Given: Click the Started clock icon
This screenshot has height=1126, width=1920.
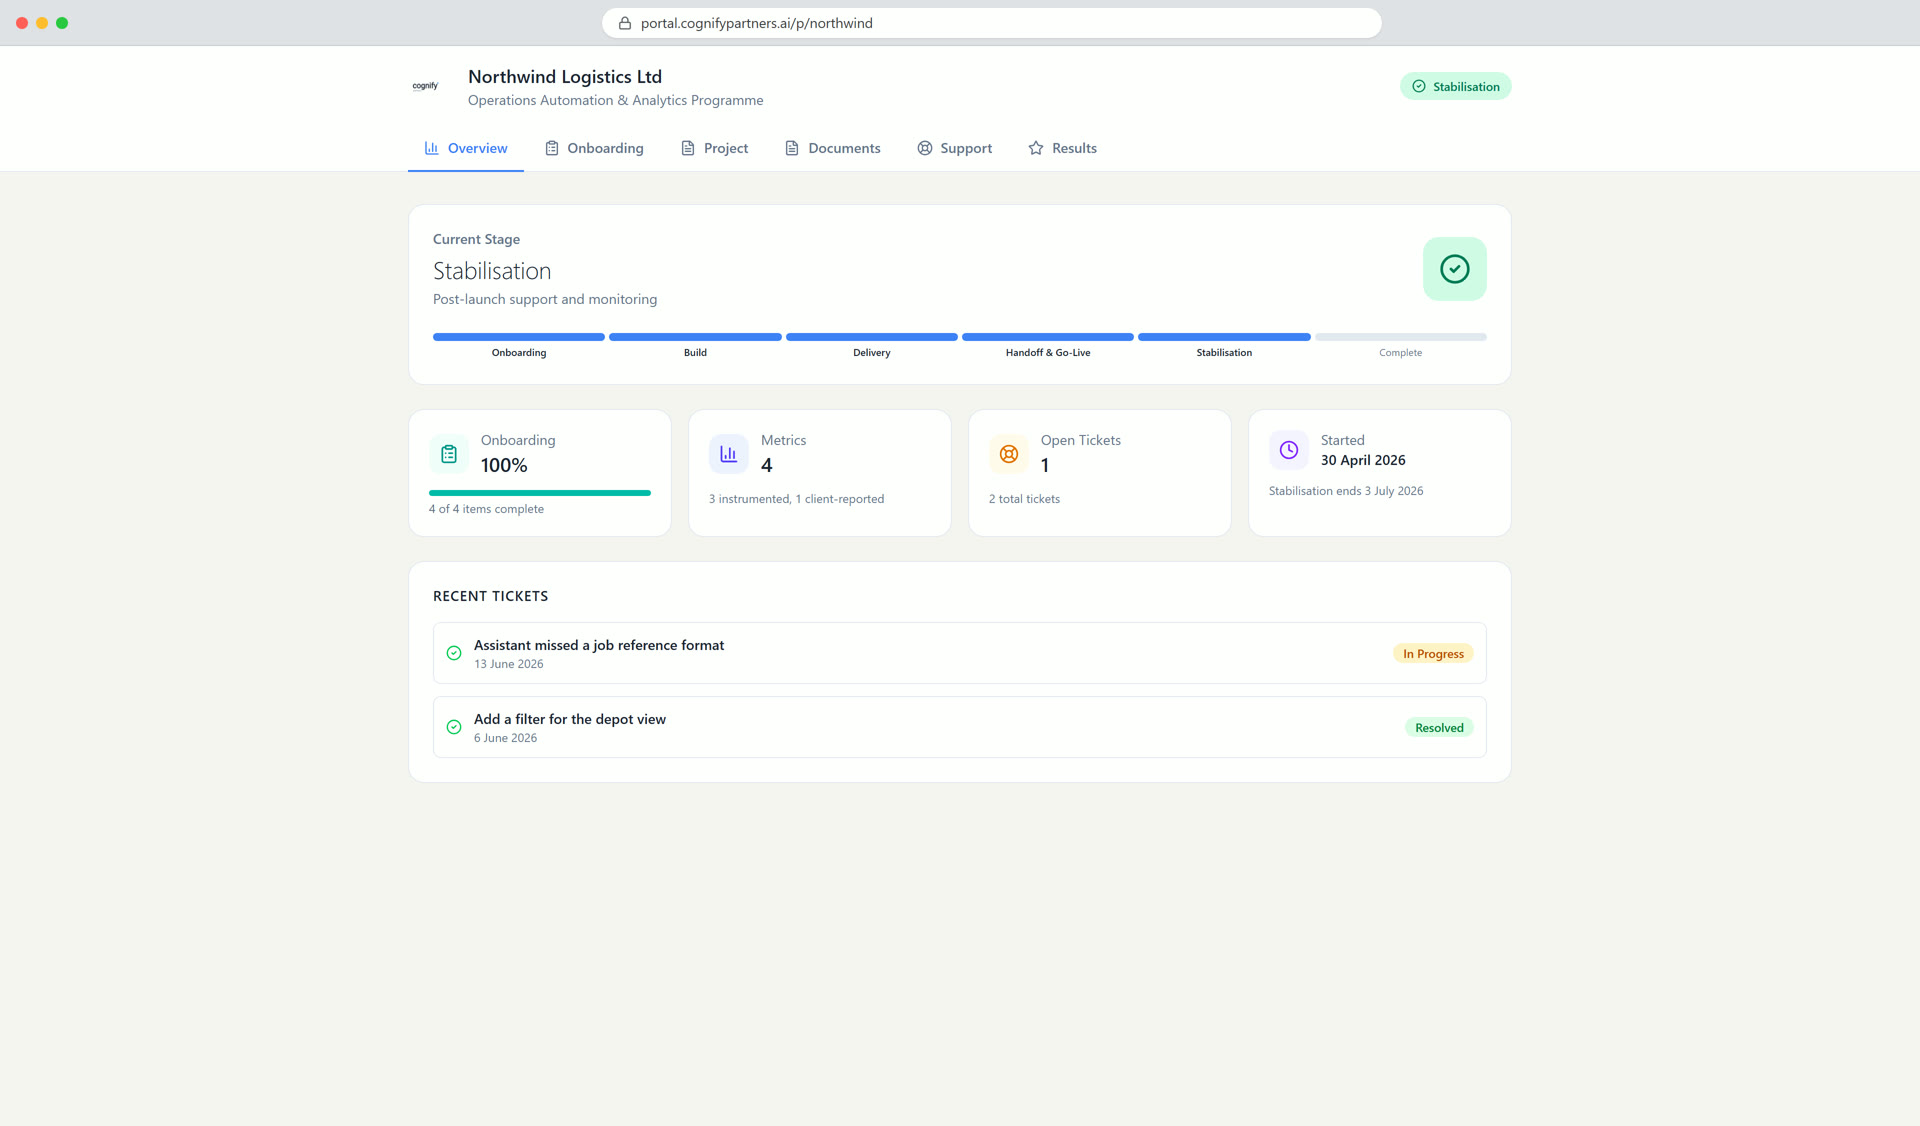Looking at the screenshot, I should [1289, 450].
